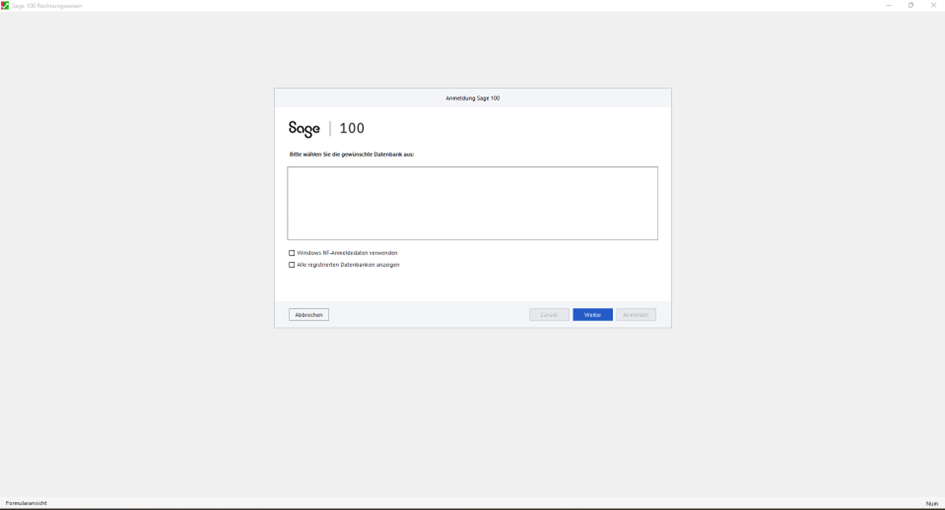Click the Sage application icon in title bar

(5, 5)
